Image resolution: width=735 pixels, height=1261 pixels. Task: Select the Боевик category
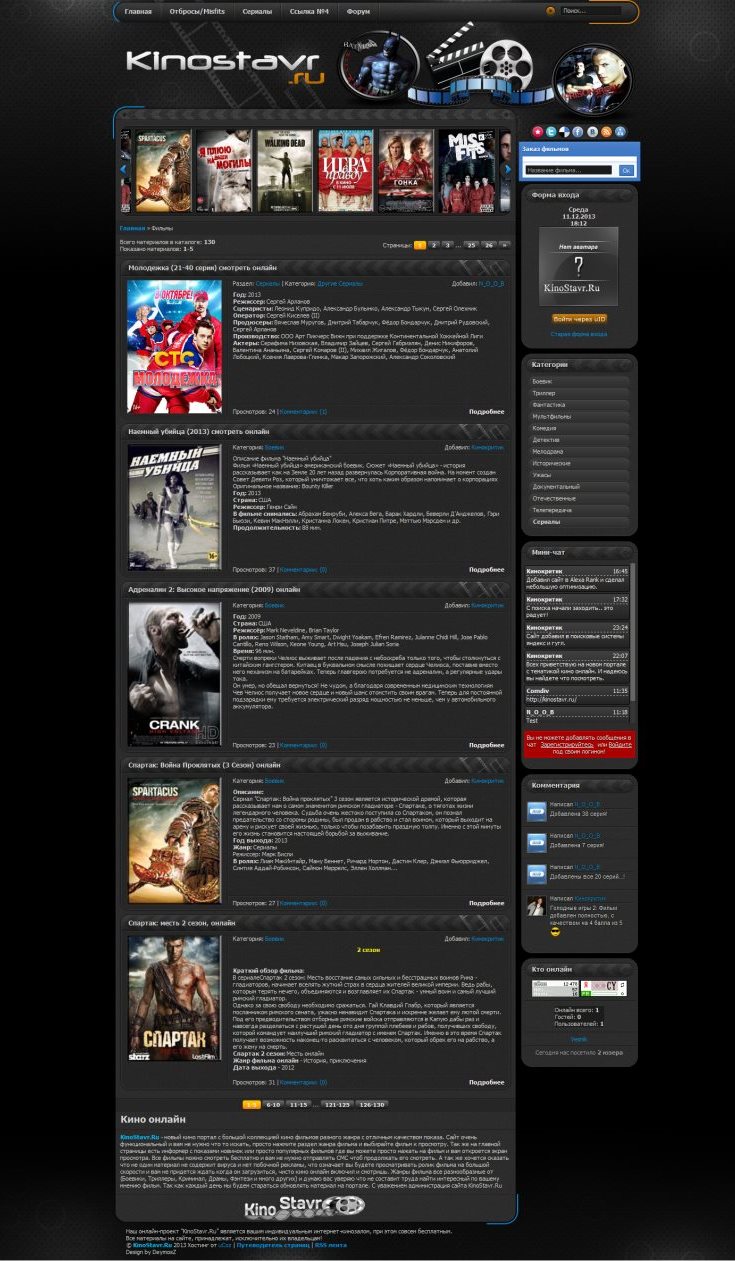pos(578,381)
